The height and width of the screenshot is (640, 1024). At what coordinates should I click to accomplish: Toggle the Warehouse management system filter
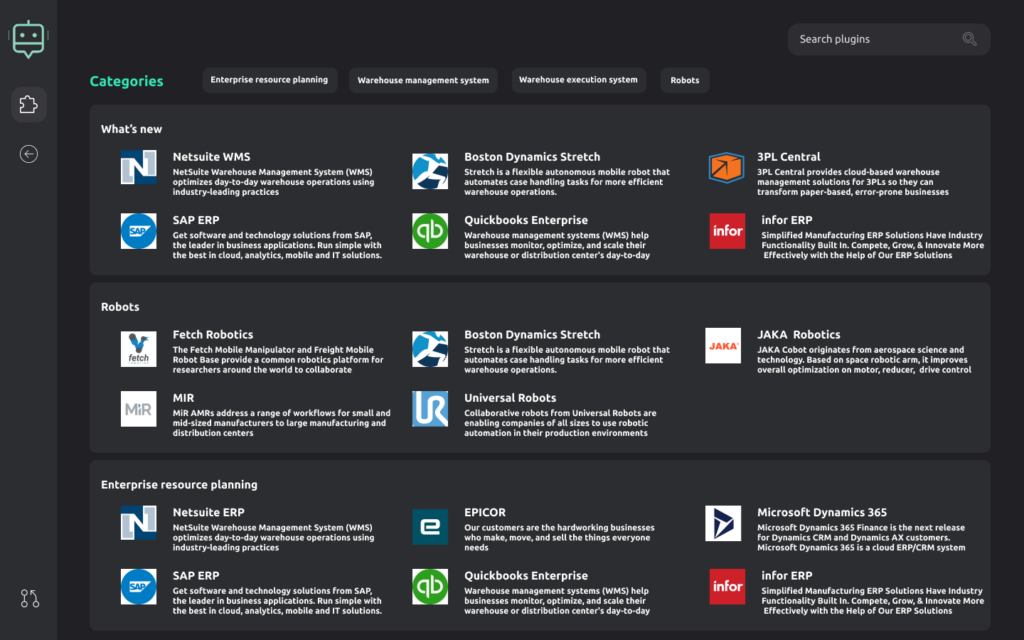423,80
